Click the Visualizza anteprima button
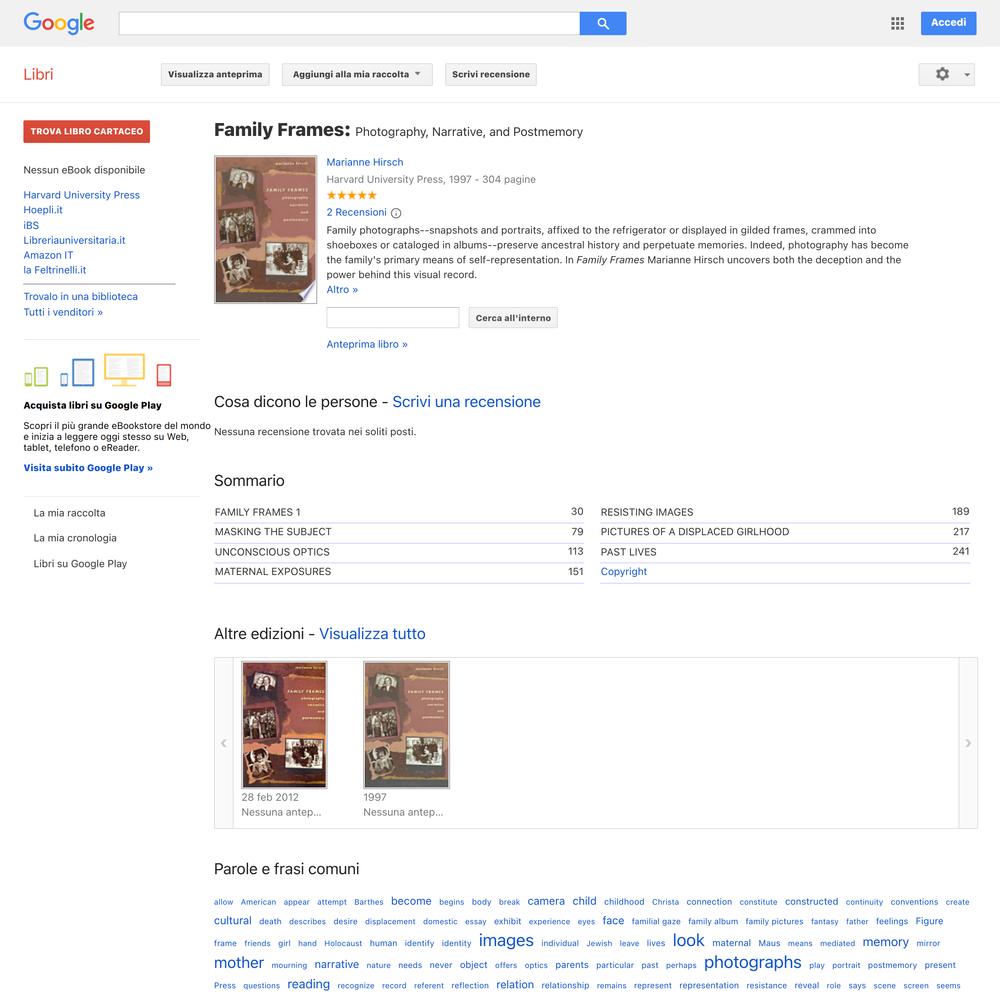Viewport: 1000px width, 1000px height. click(215, 74)
